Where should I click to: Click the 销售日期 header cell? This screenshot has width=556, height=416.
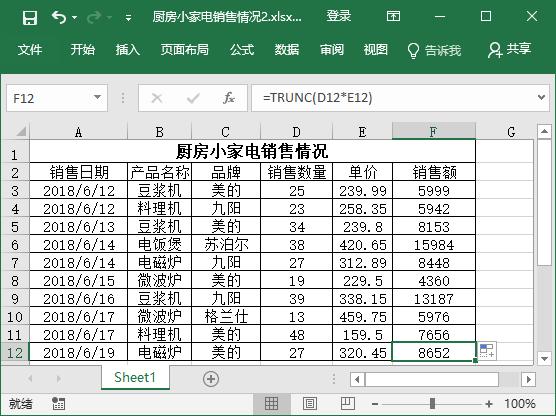pos(78,172)
